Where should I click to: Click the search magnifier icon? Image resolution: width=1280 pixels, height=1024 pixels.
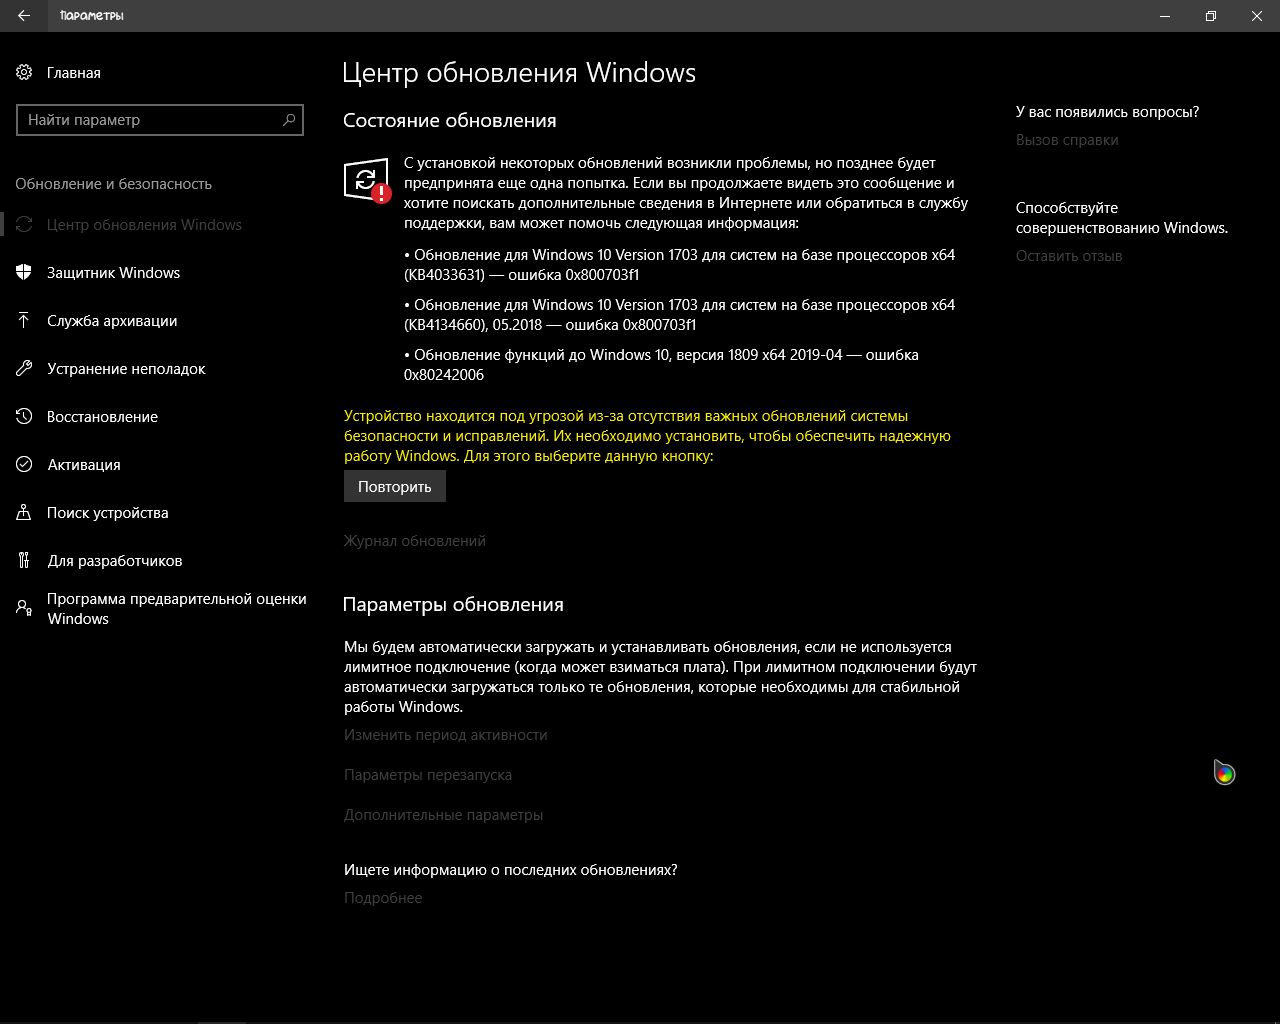point(289,120)
